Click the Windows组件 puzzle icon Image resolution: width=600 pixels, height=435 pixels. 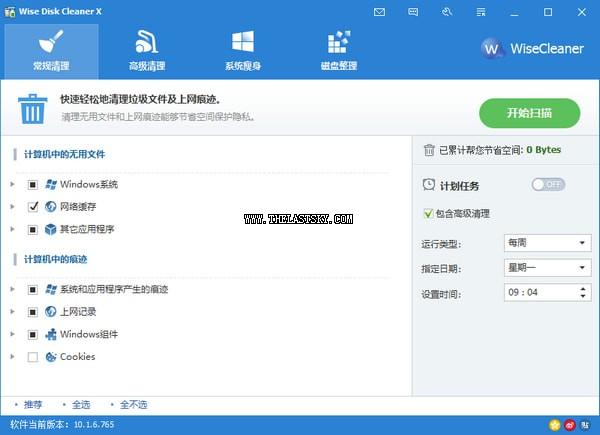click(x=51, y=334)
